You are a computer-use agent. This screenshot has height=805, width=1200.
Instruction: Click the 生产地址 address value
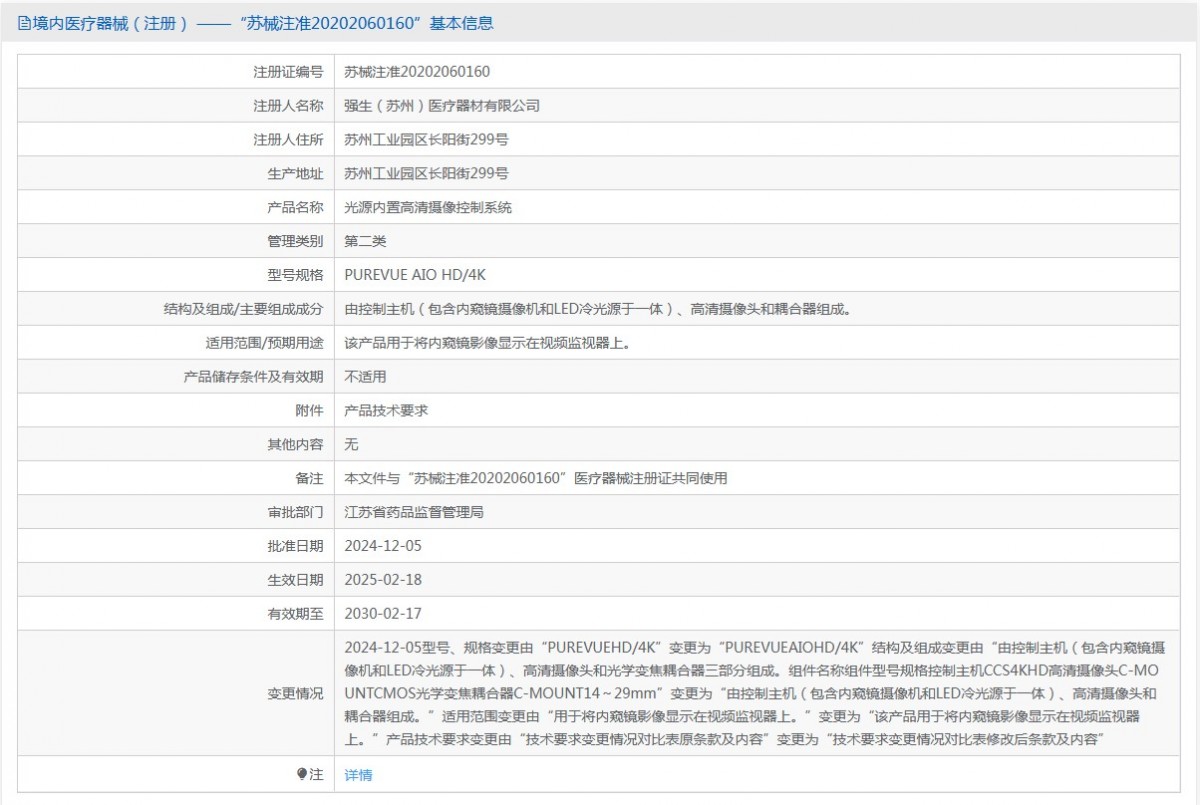[x=427, y=174]
